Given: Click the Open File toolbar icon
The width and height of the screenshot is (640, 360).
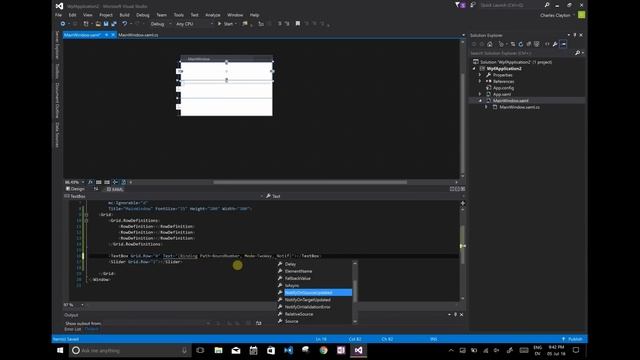Looking at the screenshot, I should (x=98, y=24).
